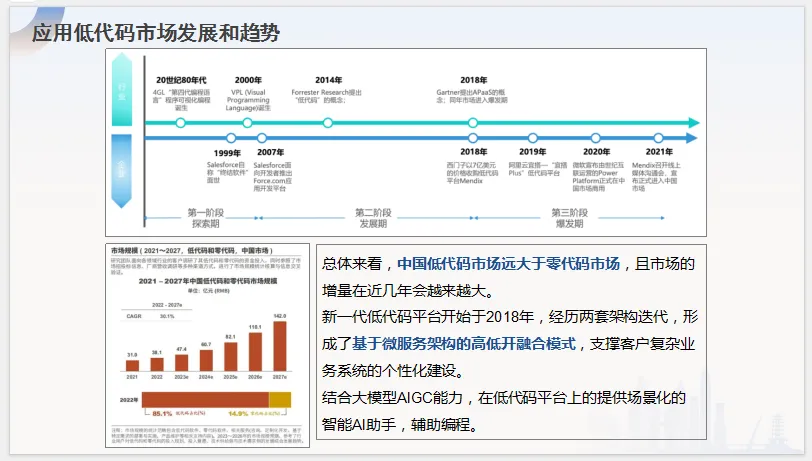
Task: Click the Salesforce Force.com description under 2007年
Action: click(x=273, y=177)
